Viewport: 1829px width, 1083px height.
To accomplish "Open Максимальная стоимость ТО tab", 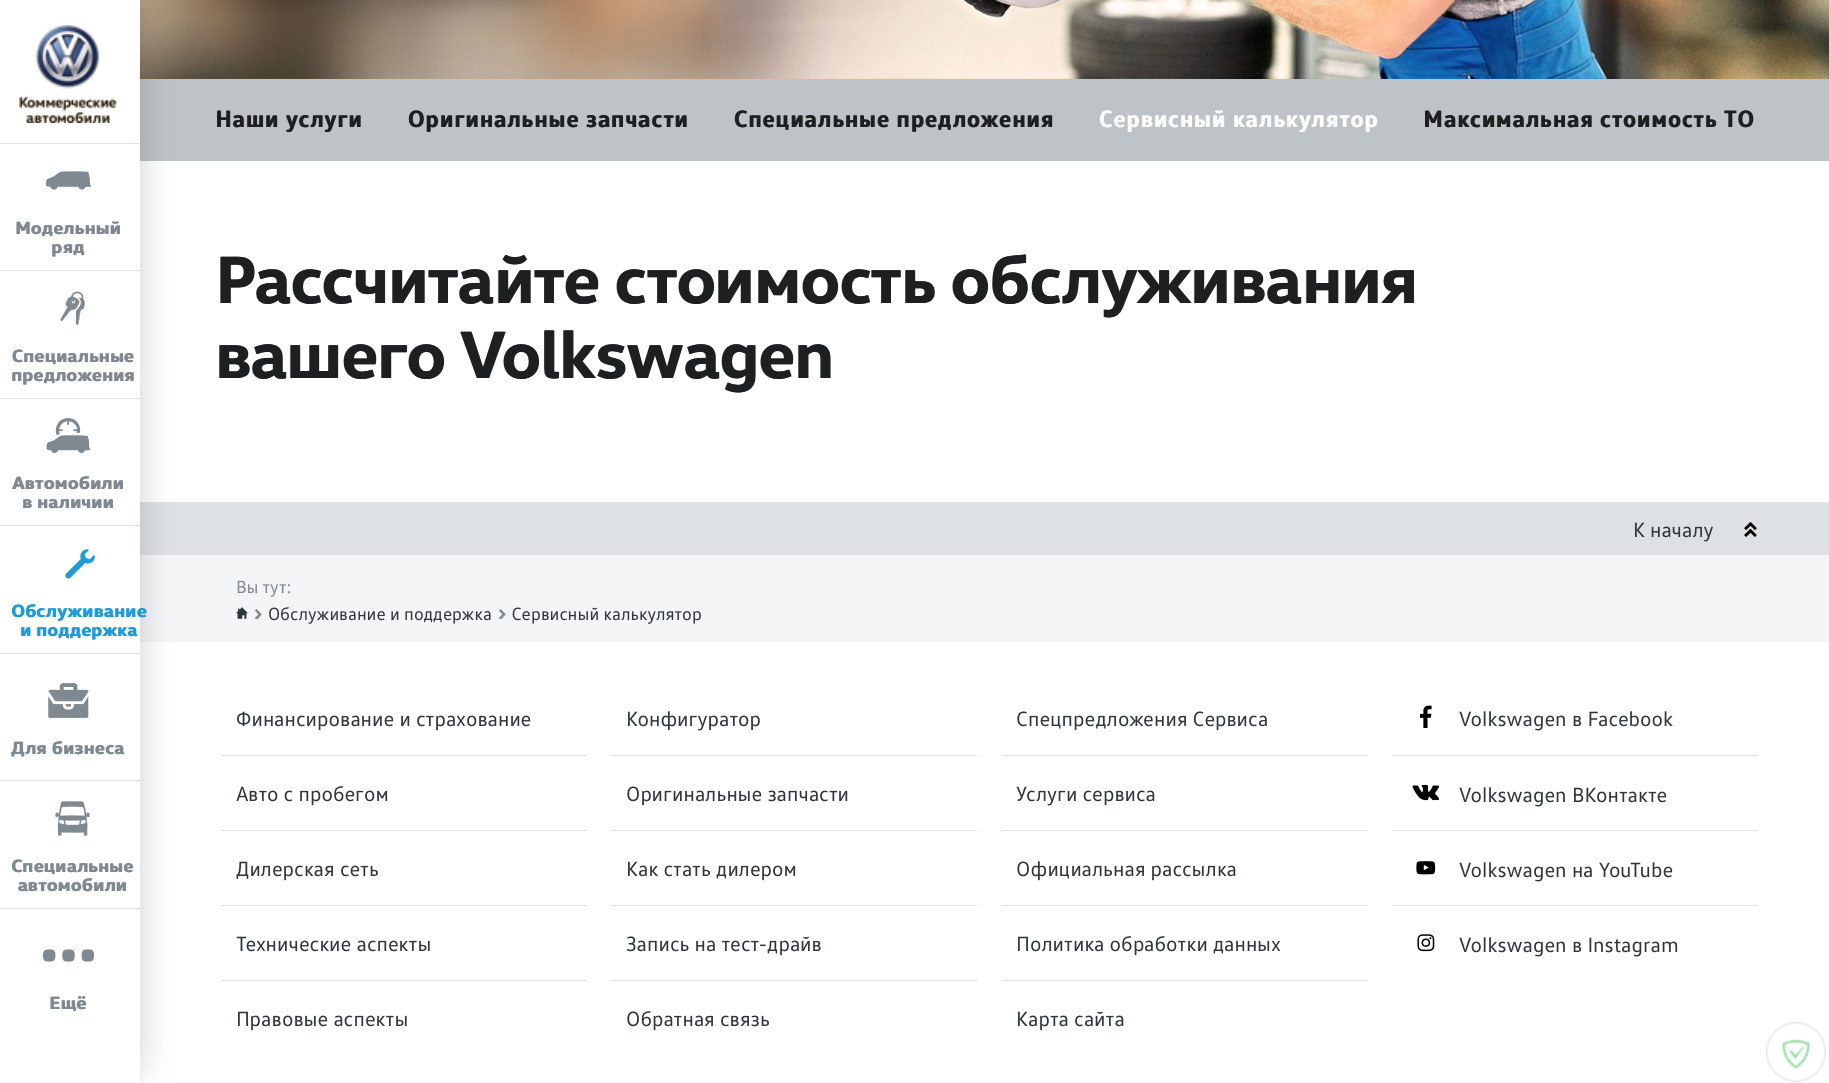I will pyautogui.click(x=1589, y=119).
